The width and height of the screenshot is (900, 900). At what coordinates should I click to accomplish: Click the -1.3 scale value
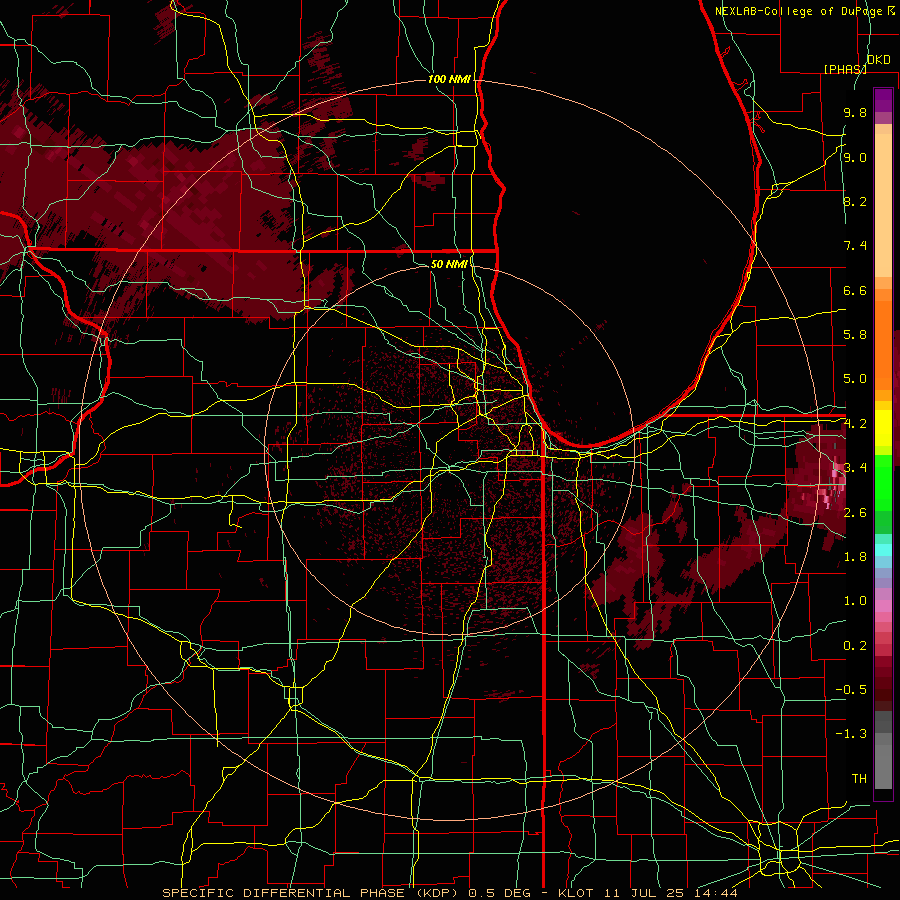[x=851, y=734]
